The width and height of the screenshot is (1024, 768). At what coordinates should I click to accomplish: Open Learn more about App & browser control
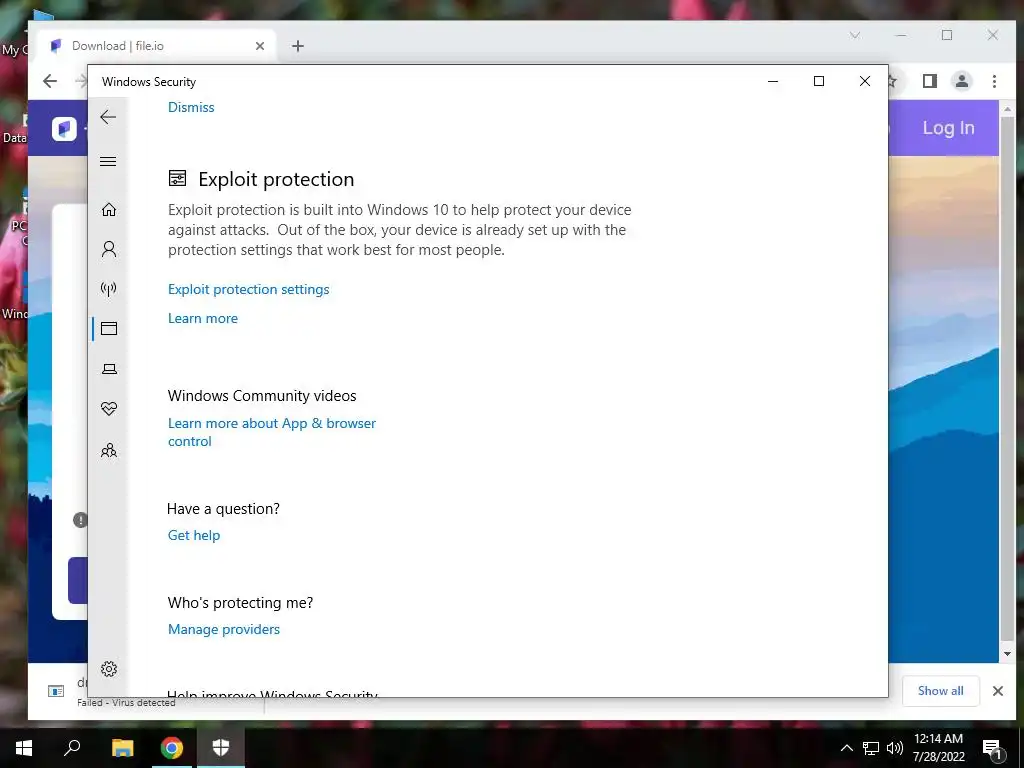272,432
